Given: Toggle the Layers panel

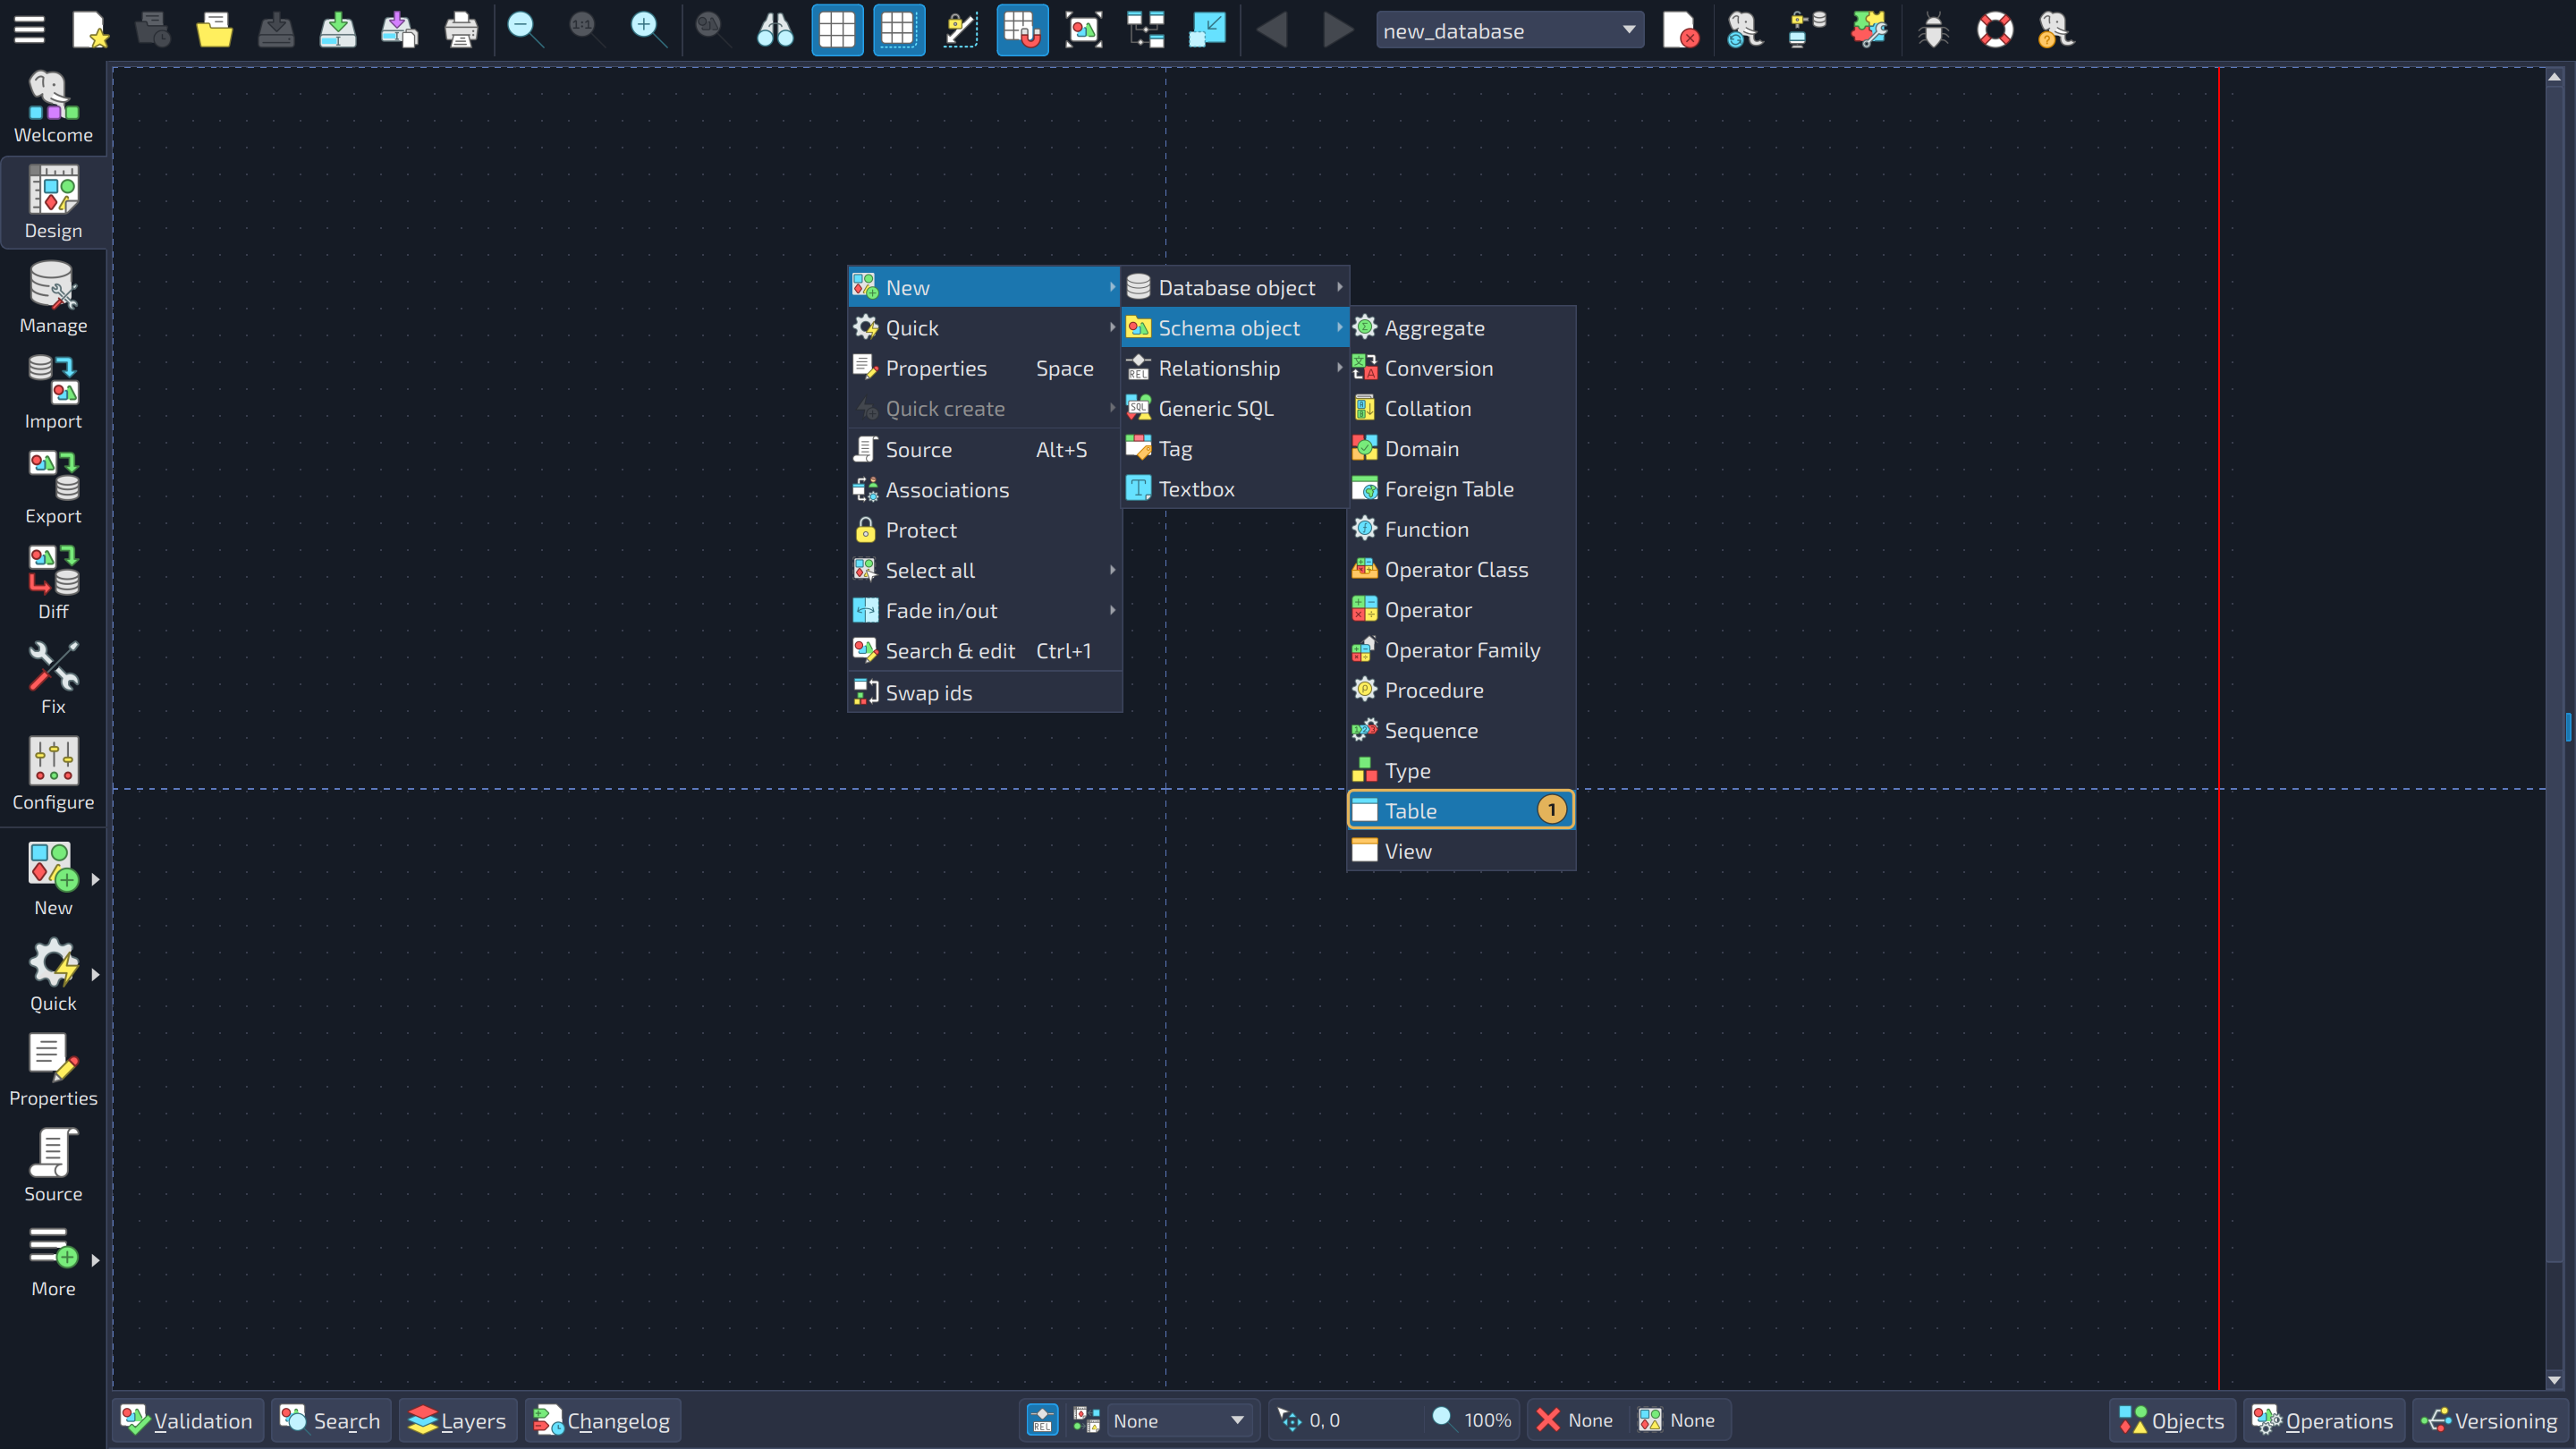Looking at the screenshot, I should (x=458, y=1420).
